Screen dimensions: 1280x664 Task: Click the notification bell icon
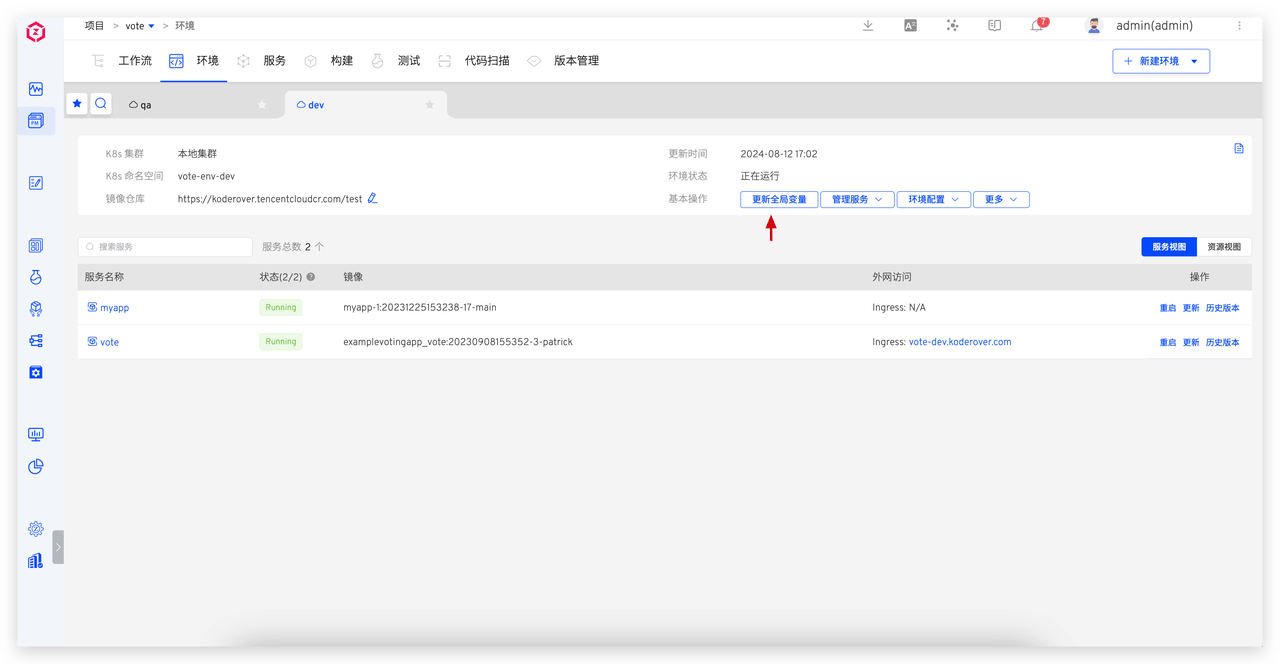click(1037, 26)
